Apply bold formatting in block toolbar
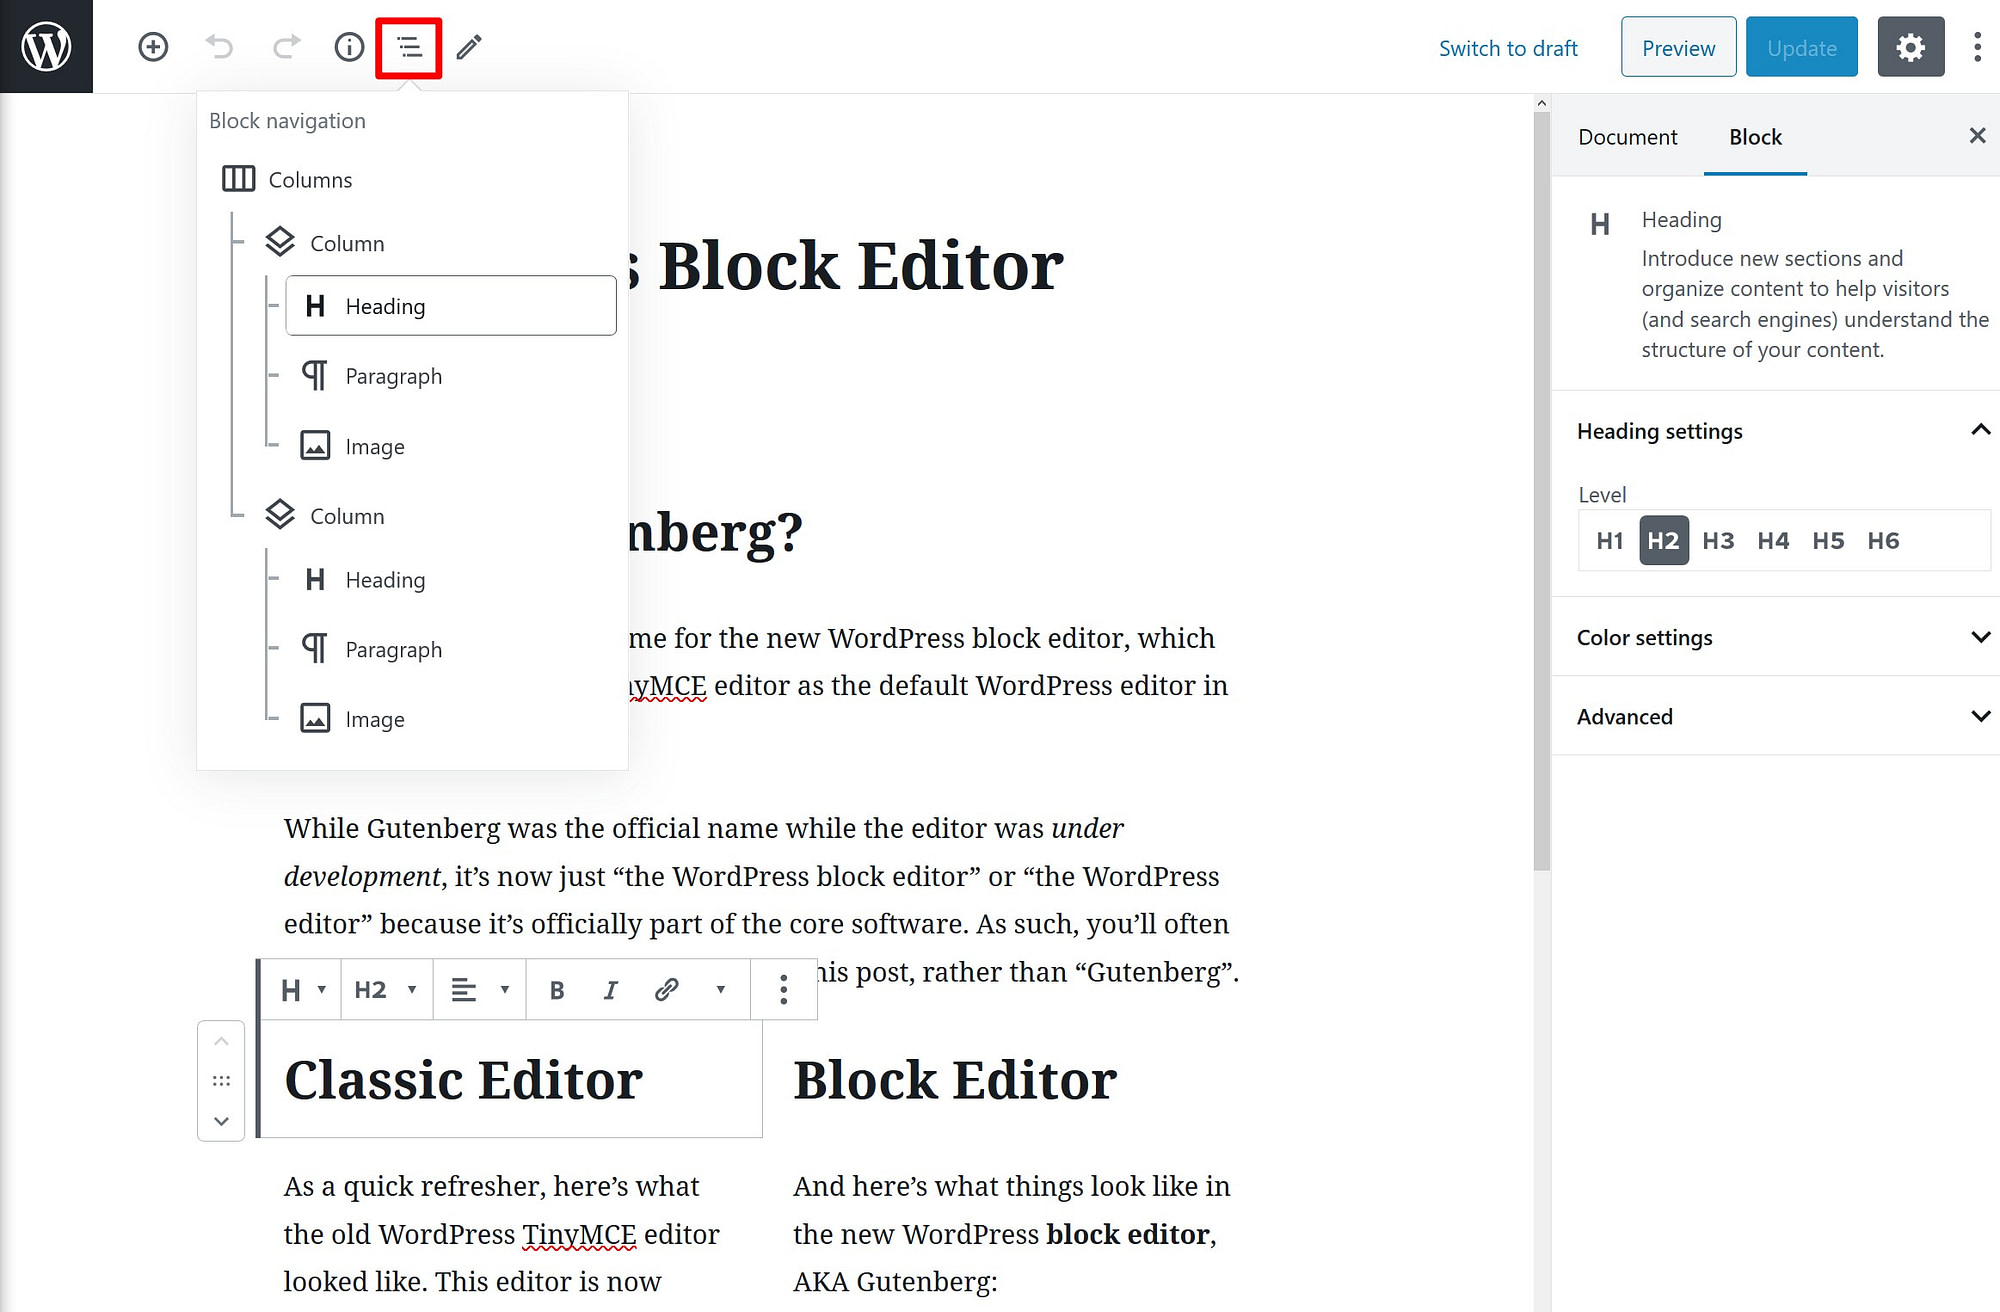Image resolution: width=2000 pixels, height=1312 pixels. coord(557,990)
